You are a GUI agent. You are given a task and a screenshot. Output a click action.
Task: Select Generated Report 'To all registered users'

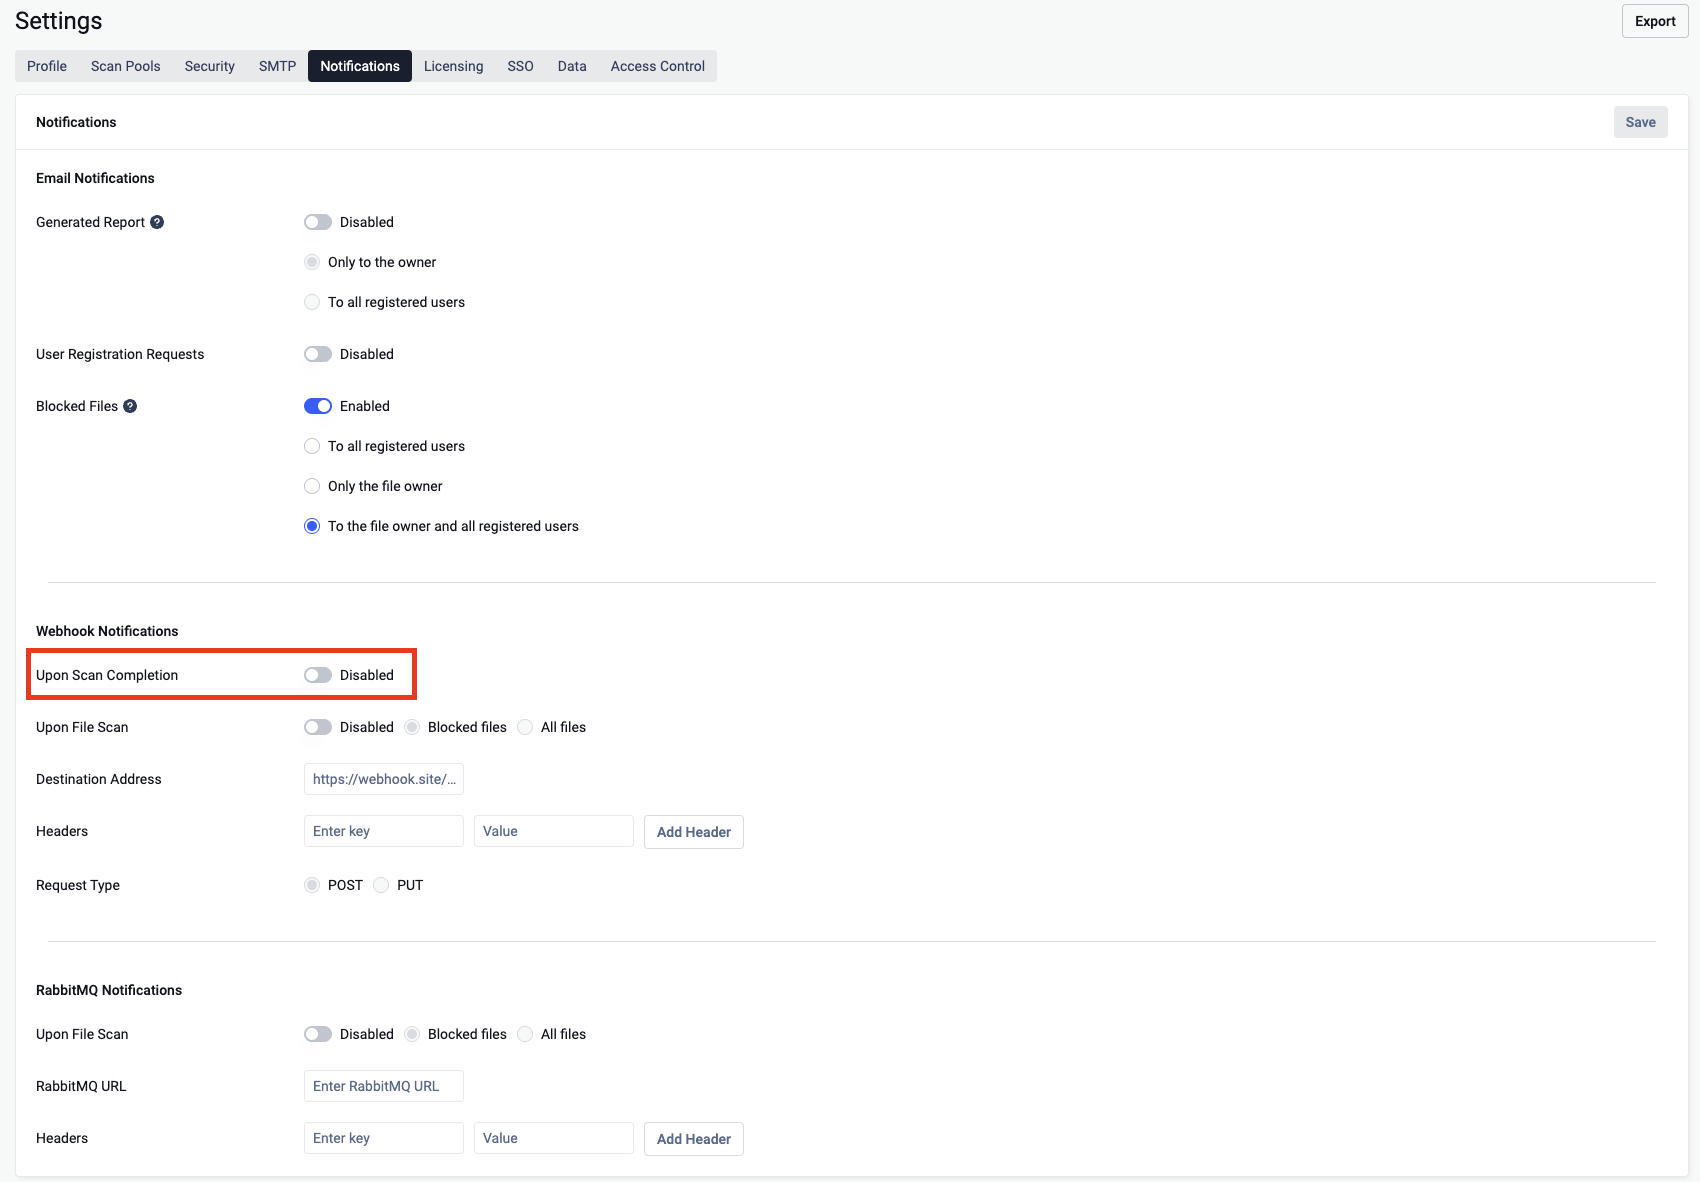(x=312, y=302)
